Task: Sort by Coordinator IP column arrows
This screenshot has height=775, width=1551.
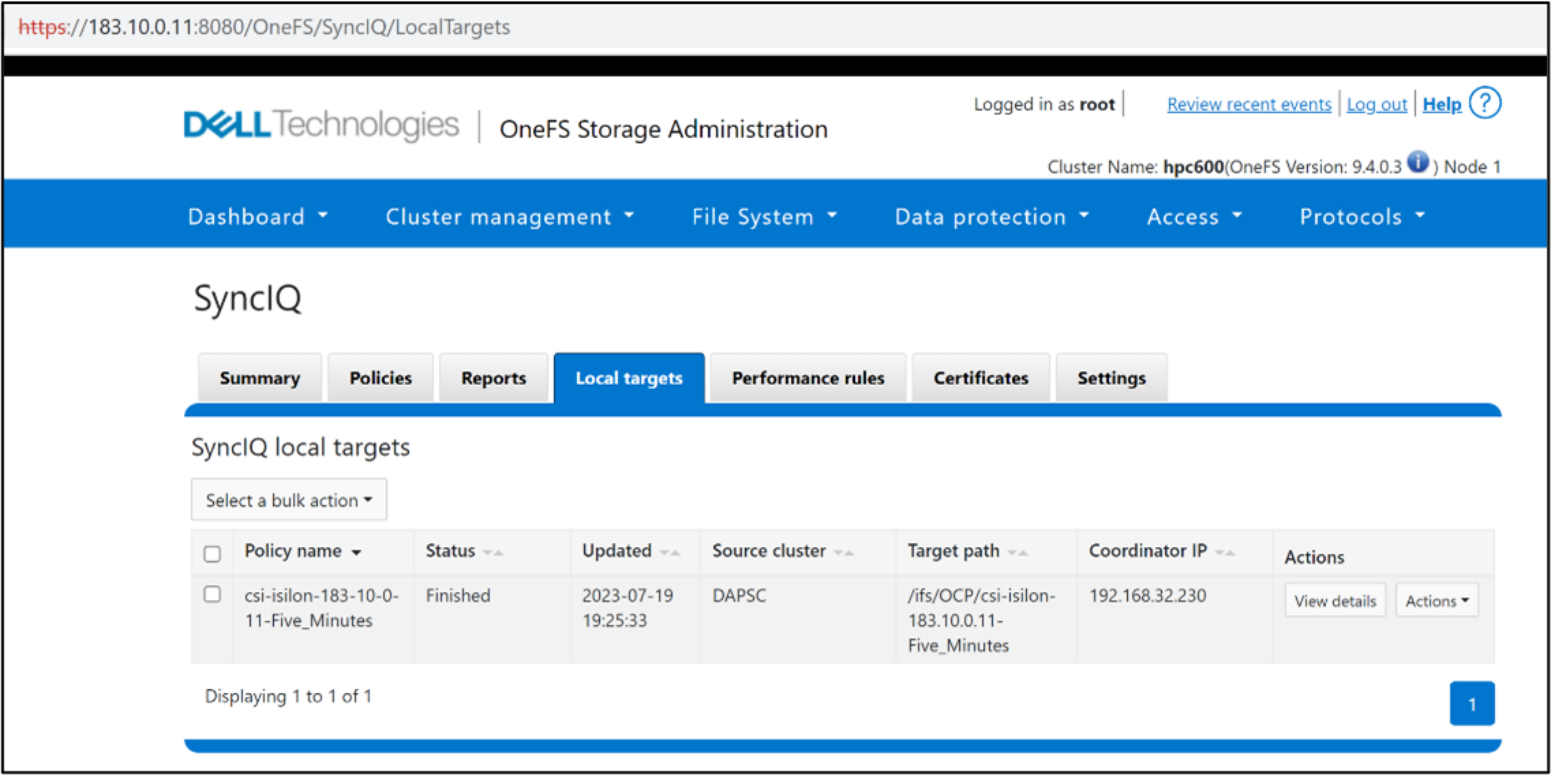Action: click(1226, 553)
